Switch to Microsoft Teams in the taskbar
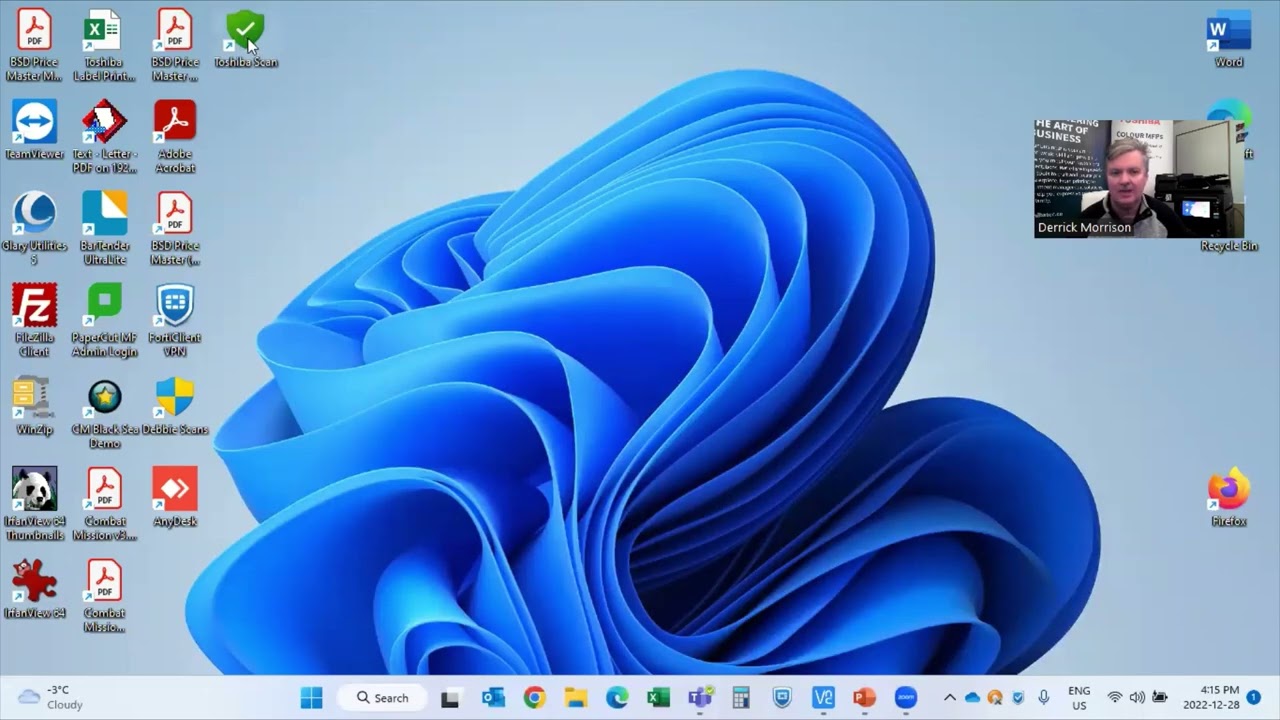The height and width of the screenshot is (720, 1280). 699,697
